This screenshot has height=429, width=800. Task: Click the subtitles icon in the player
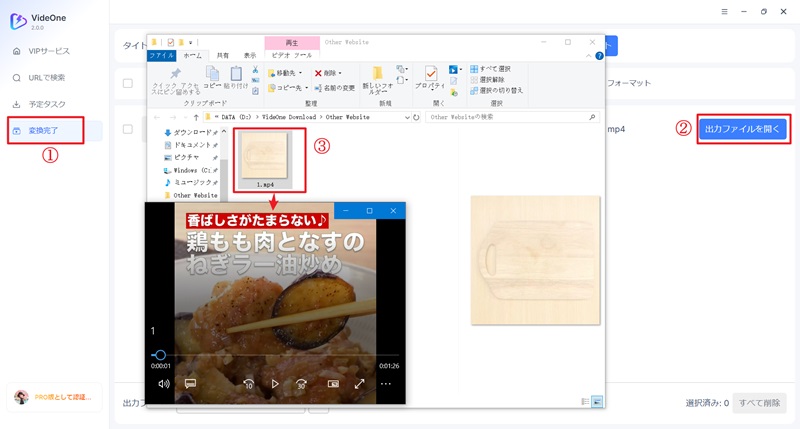coord(190,384)
